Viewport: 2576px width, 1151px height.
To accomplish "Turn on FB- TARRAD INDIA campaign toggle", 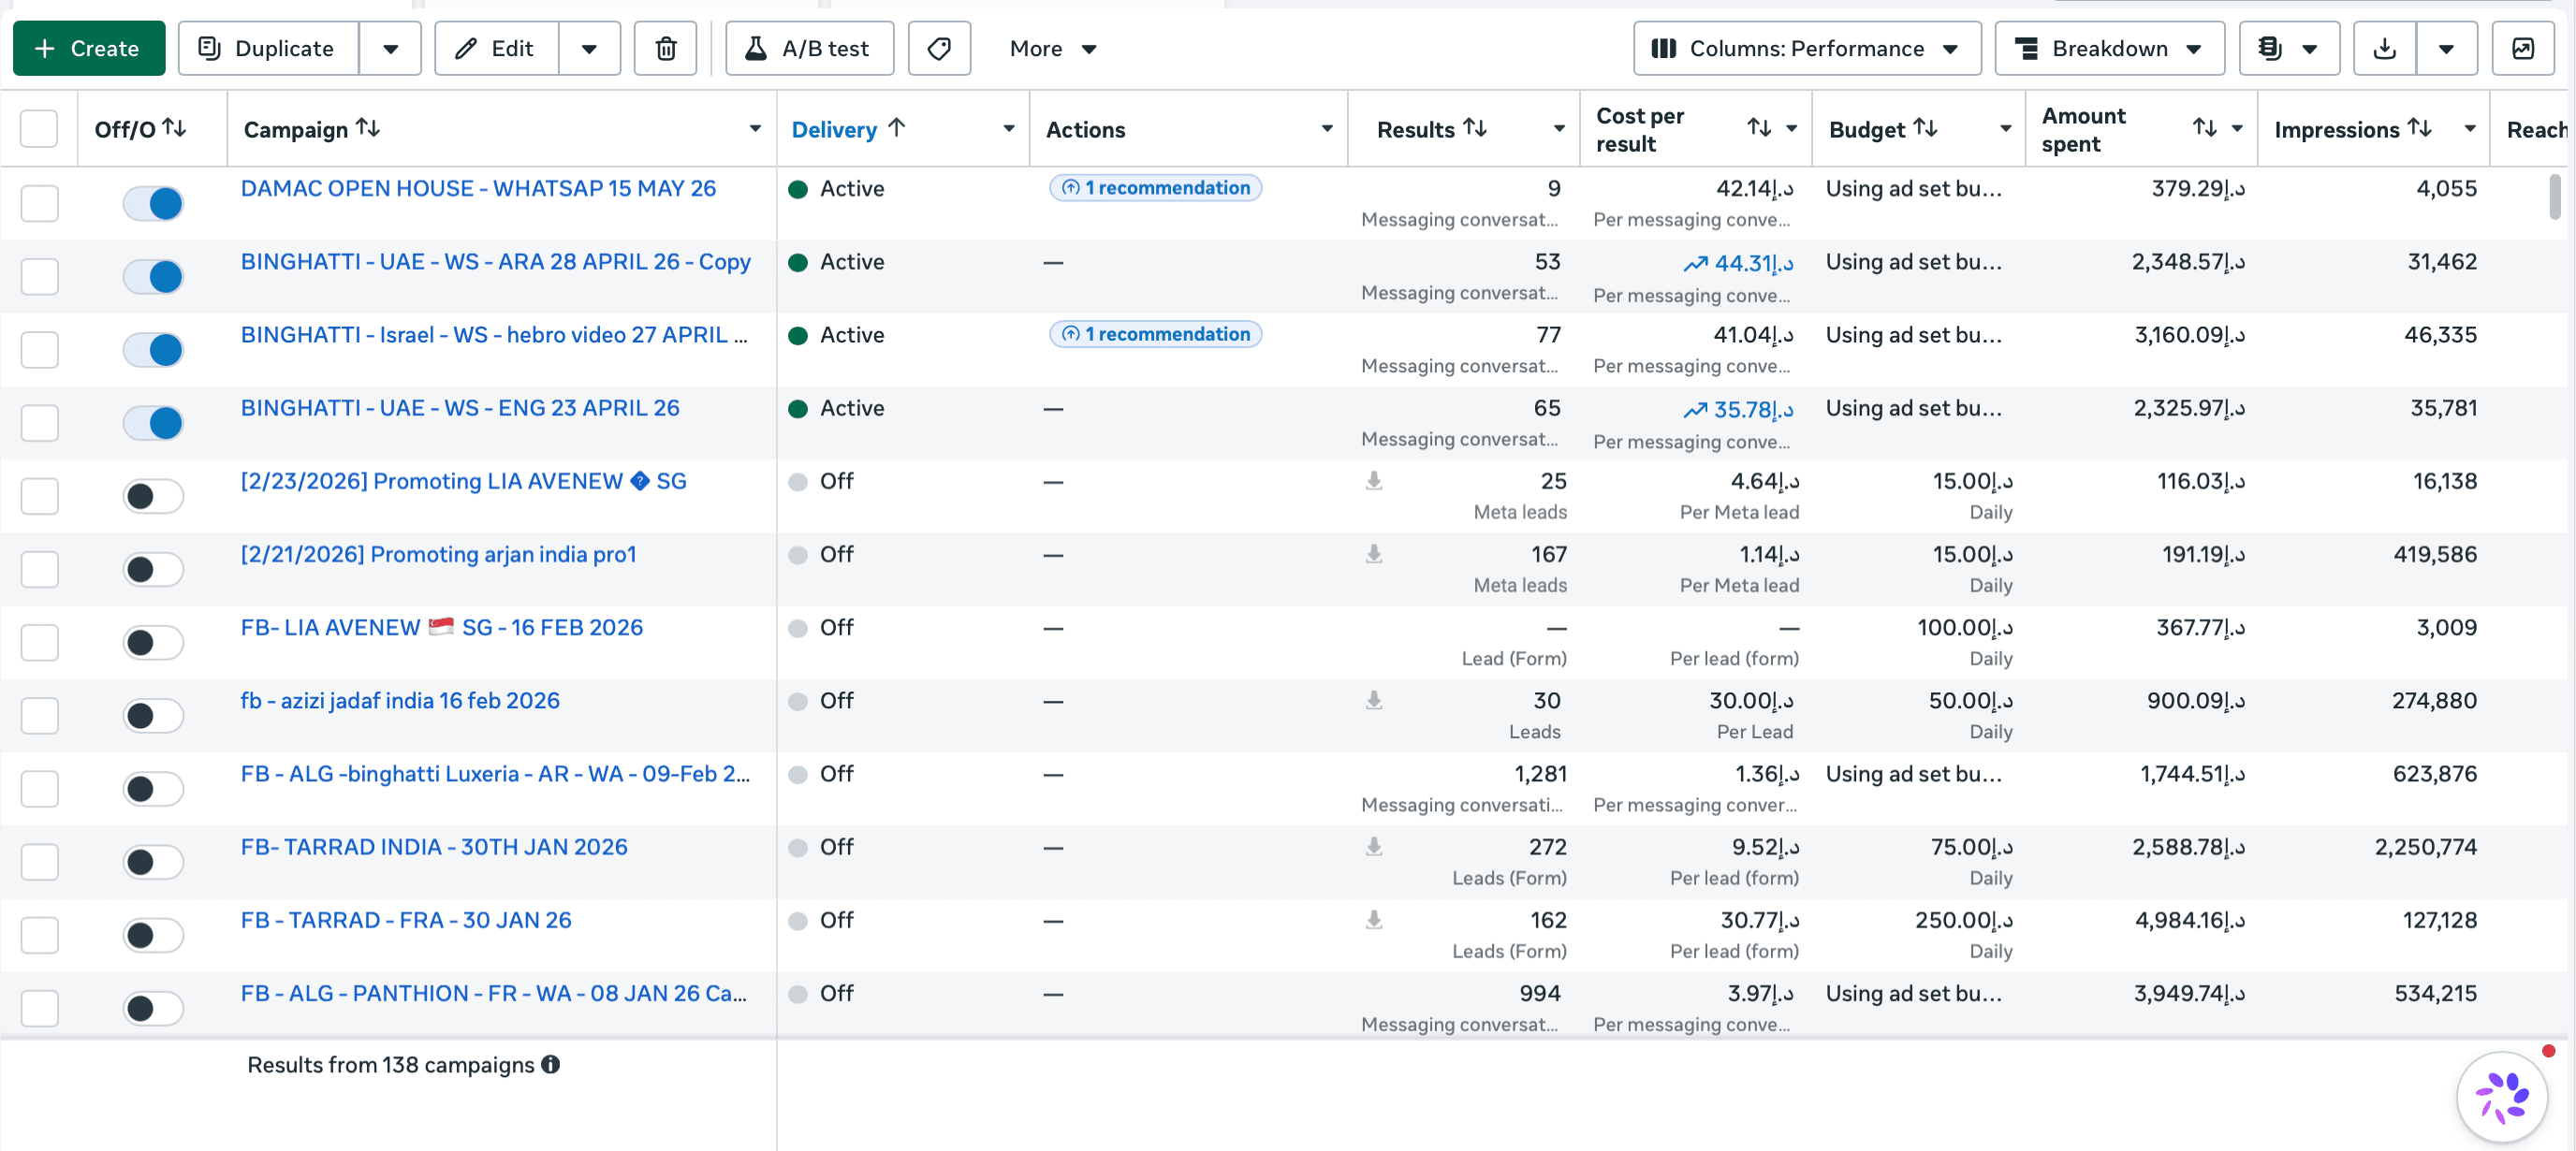I will 153,862.
